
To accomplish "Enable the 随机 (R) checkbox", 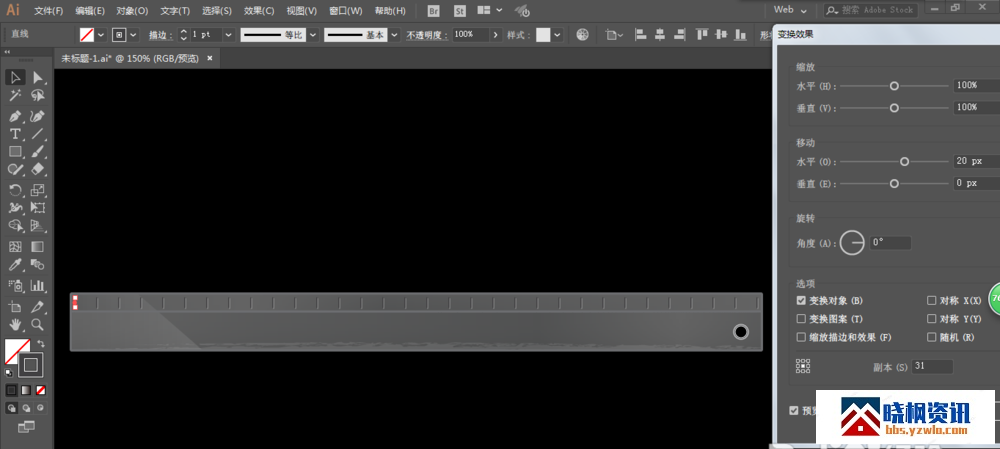I will pyautogui.click(x=932, y=337).
